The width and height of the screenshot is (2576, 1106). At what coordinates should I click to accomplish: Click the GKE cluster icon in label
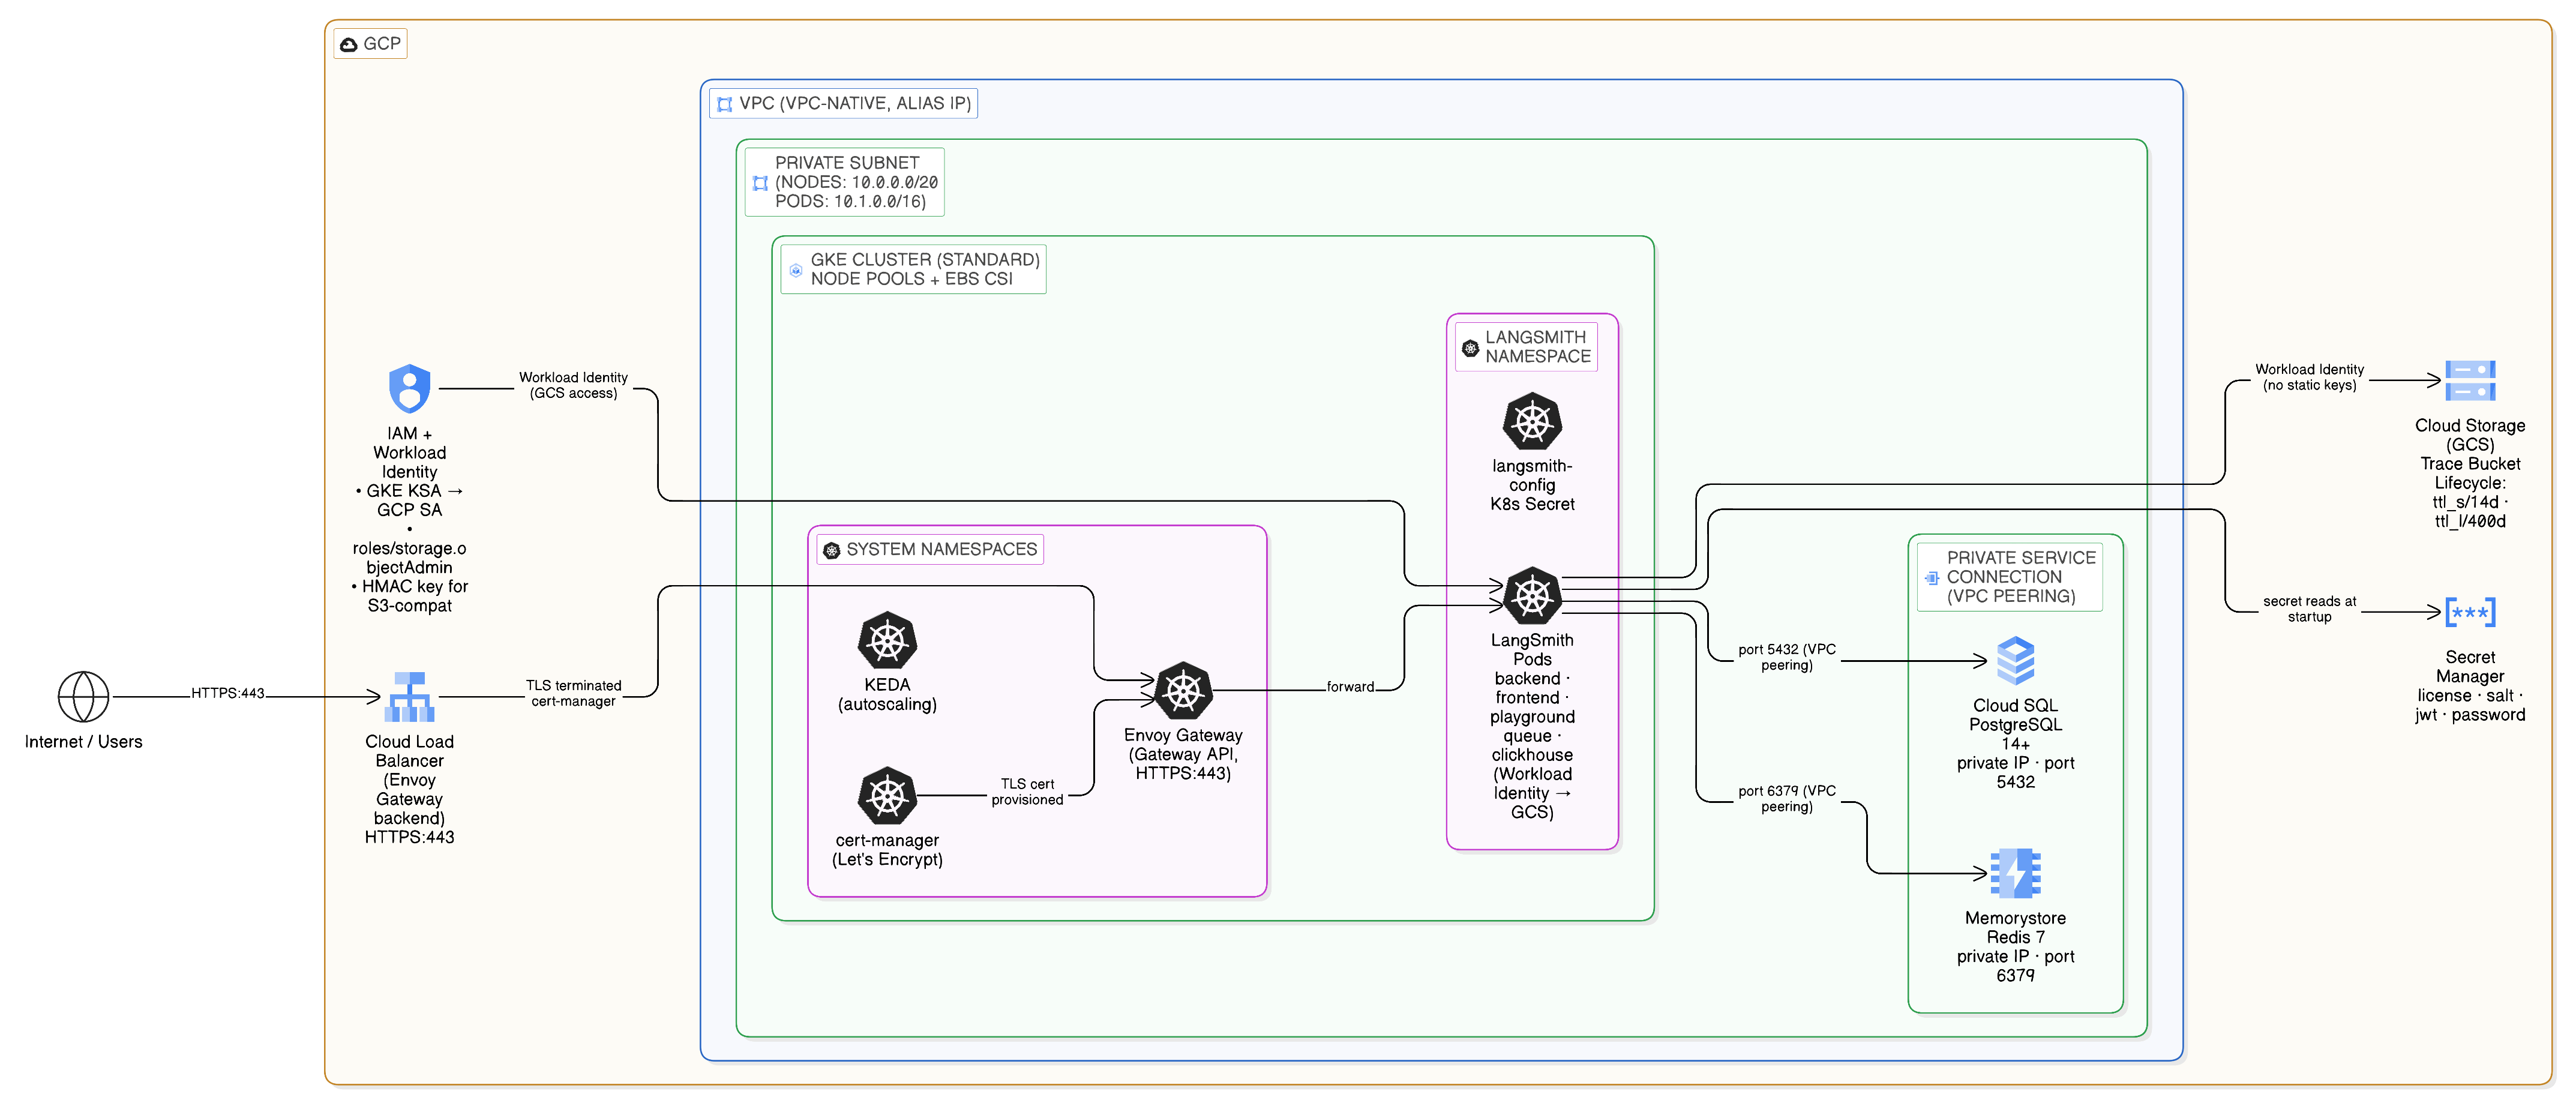[796, 270]
